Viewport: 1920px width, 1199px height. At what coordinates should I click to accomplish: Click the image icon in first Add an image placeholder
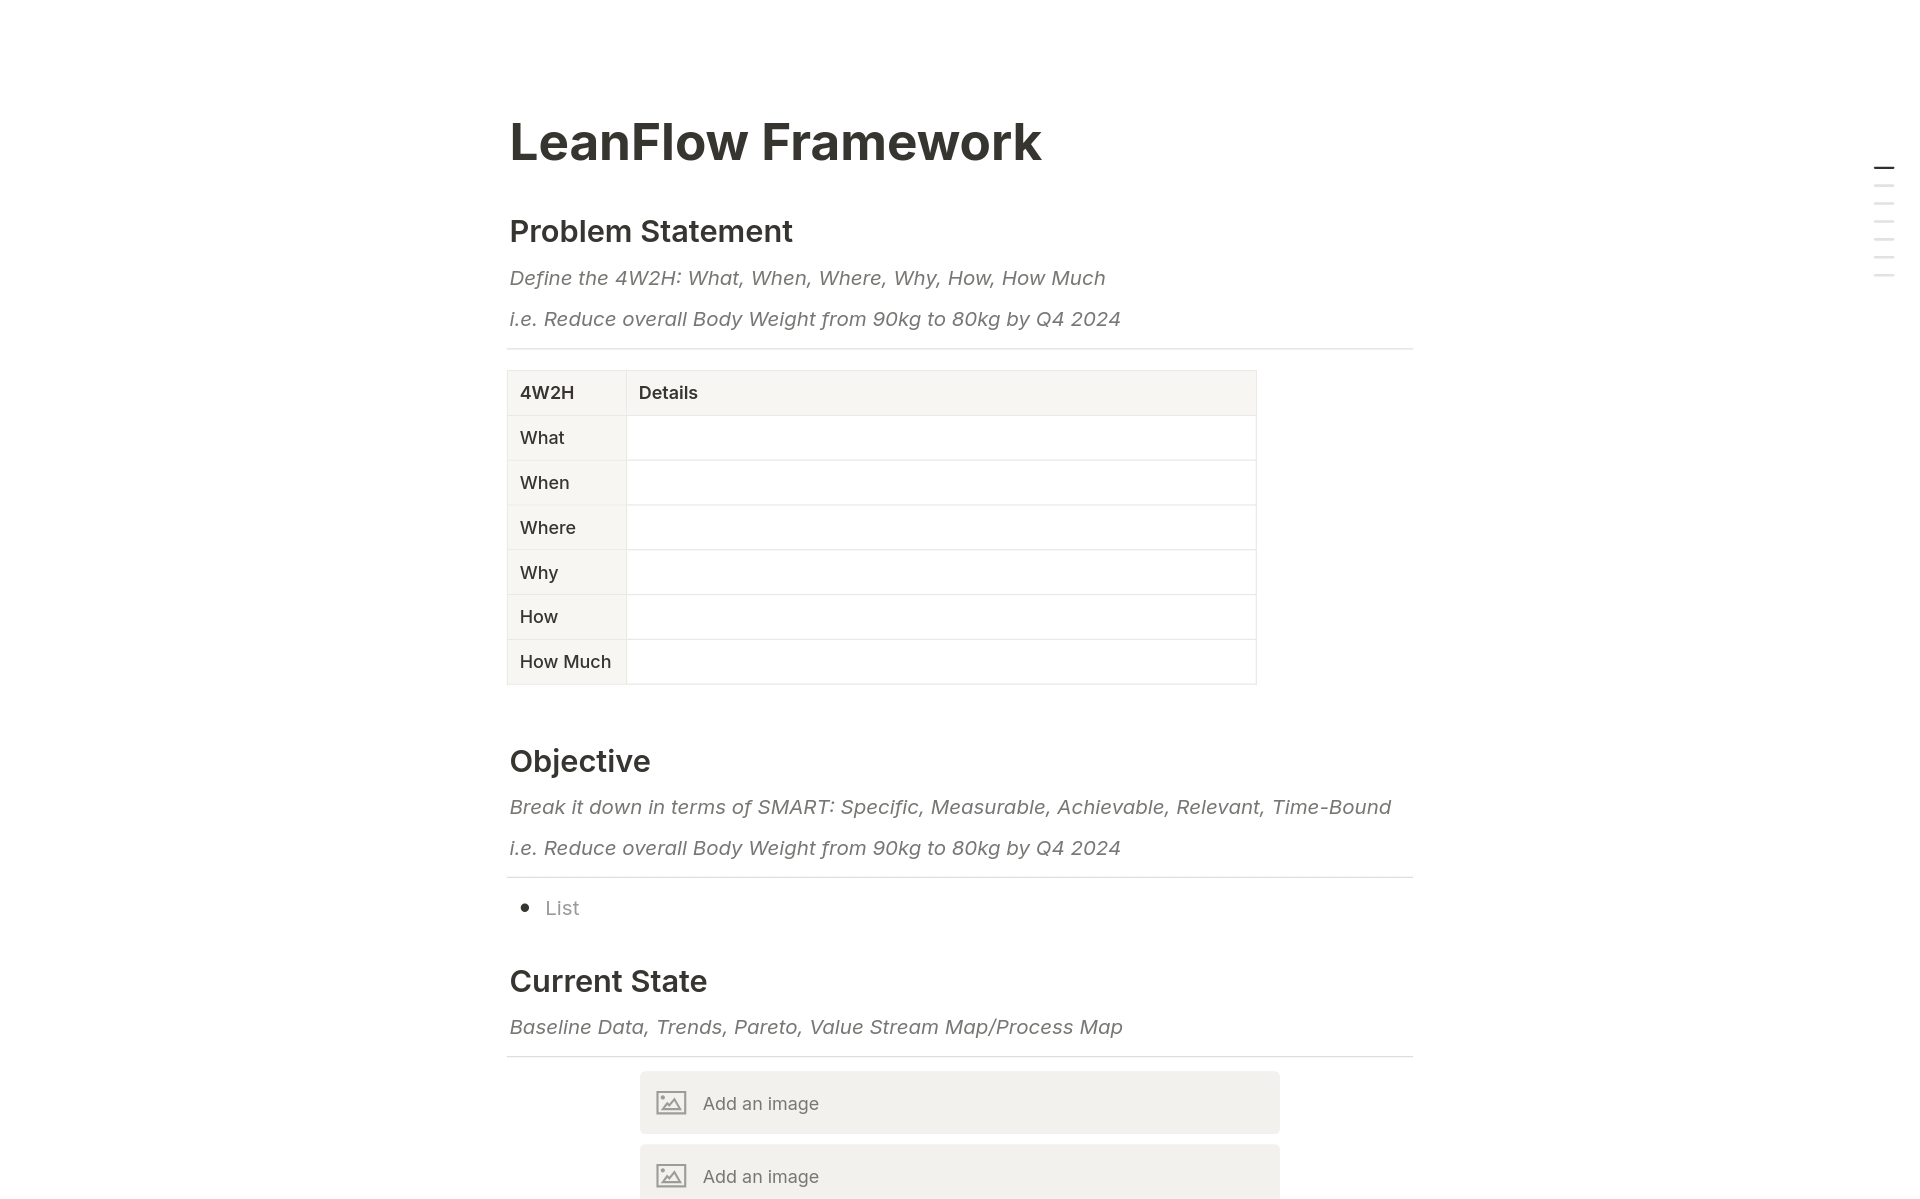pyautogui.click(x=671, y=1102)
